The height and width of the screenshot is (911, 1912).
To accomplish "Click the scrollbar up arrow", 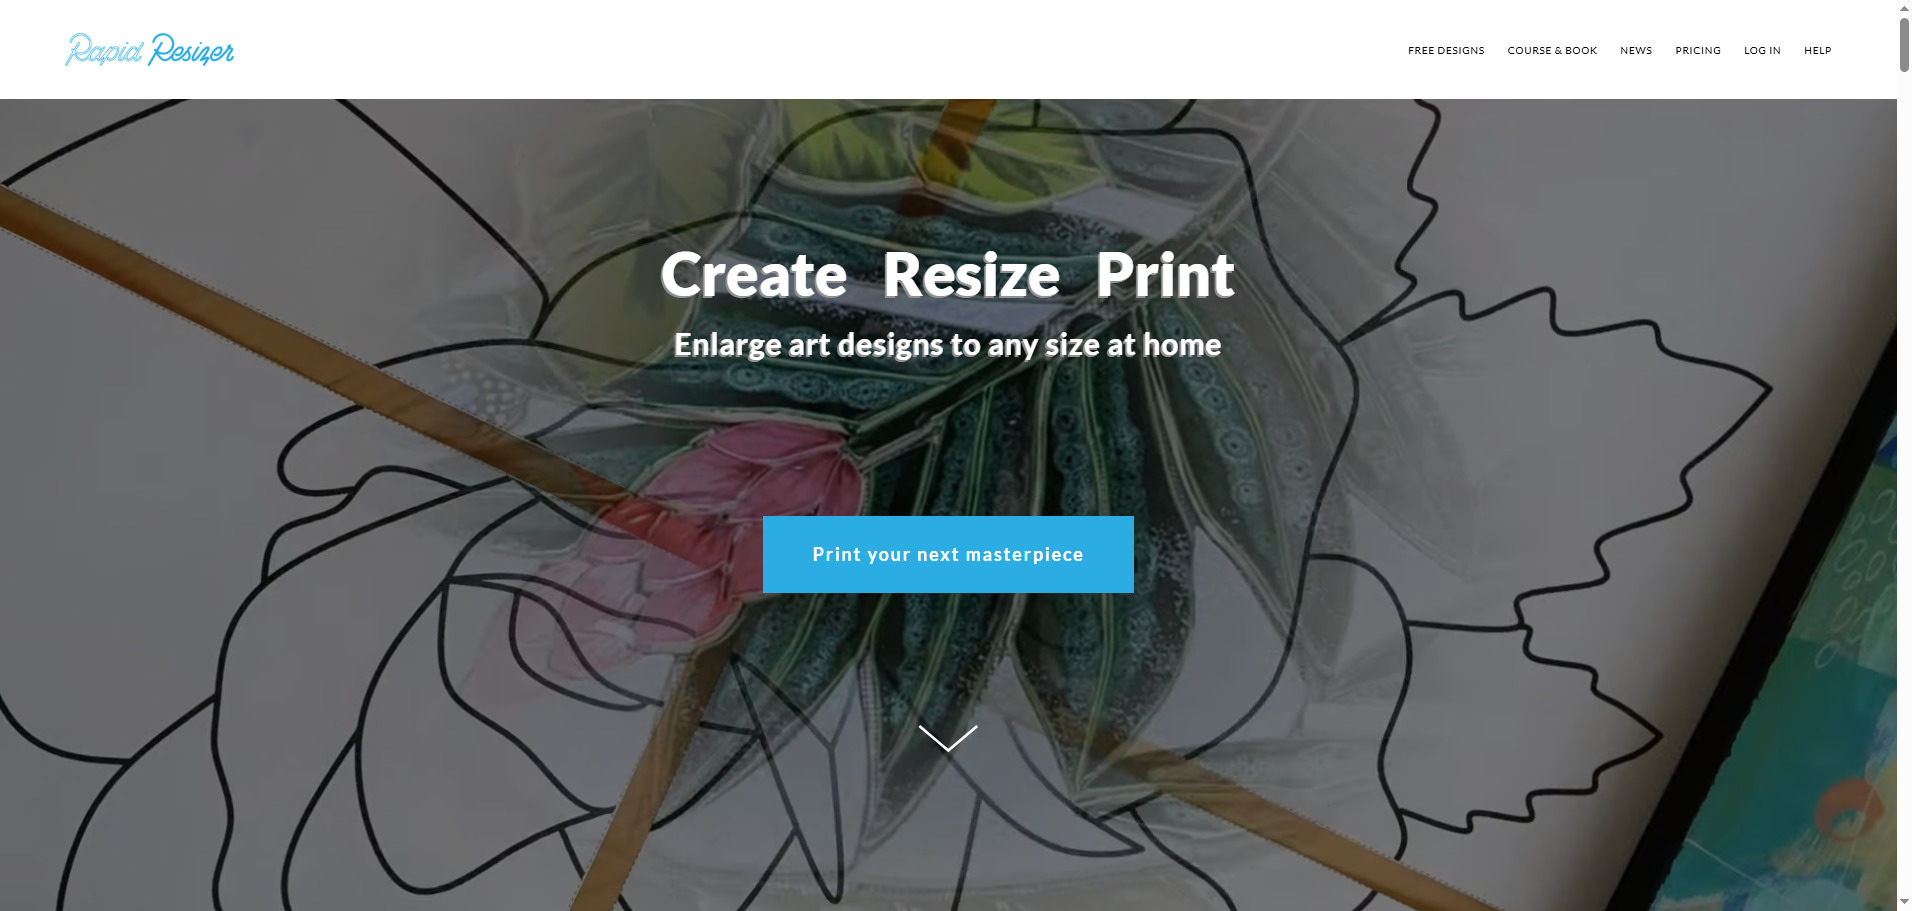I will [1904, 7].
